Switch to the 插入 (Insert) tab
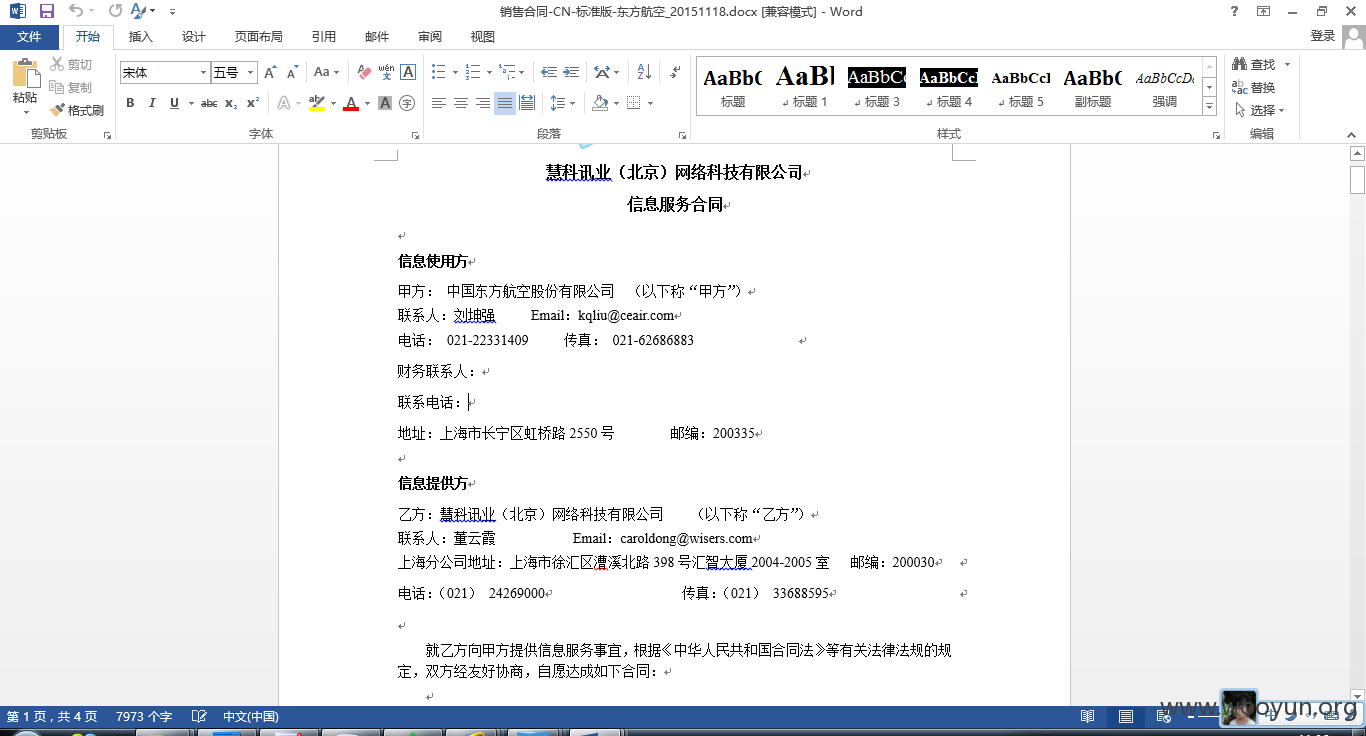 pyautogui.click(x=141, y=36)
